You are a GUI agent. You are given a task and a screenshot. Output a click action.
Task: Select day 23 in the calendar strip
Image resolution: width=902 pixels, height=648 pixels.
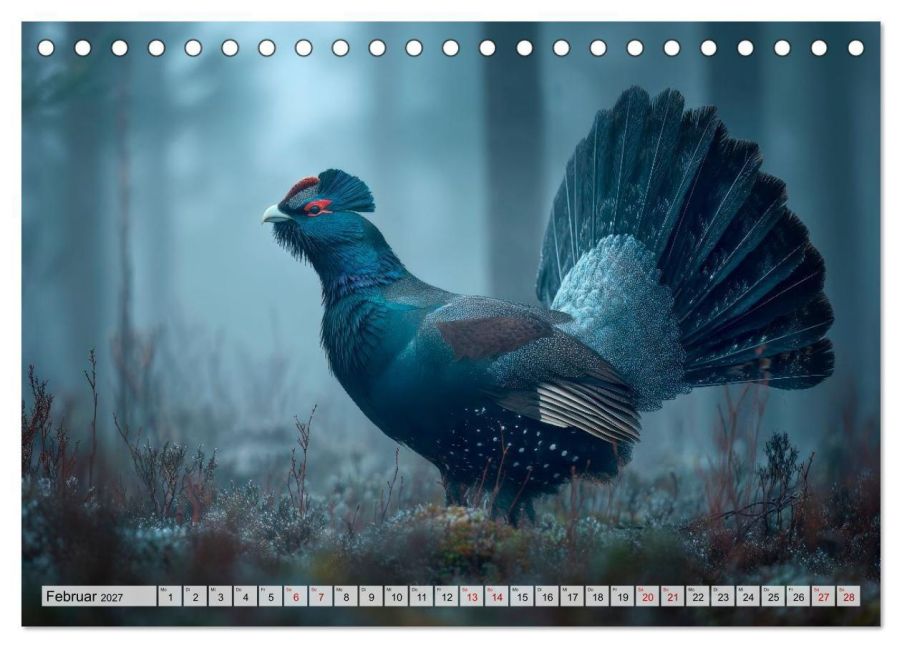[x=723, y=596]
